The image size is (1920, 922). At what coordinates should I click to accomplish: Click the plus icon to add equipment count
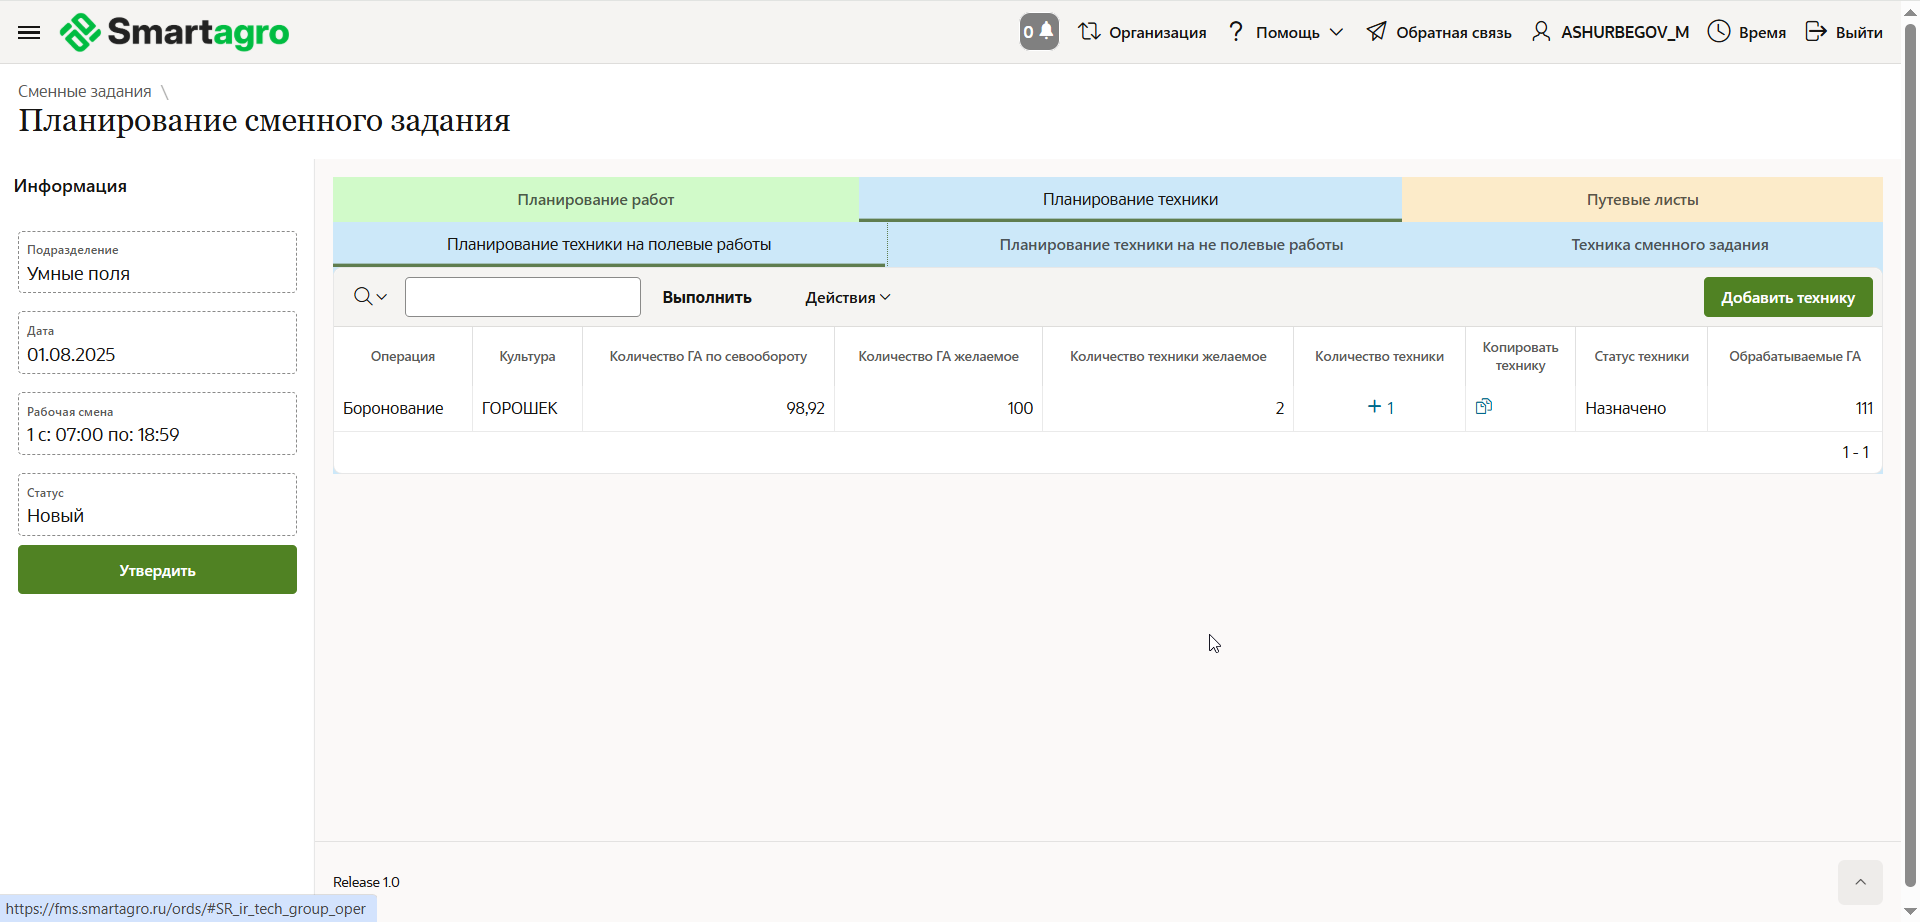pyautogui.click(x=1375, y=407)
